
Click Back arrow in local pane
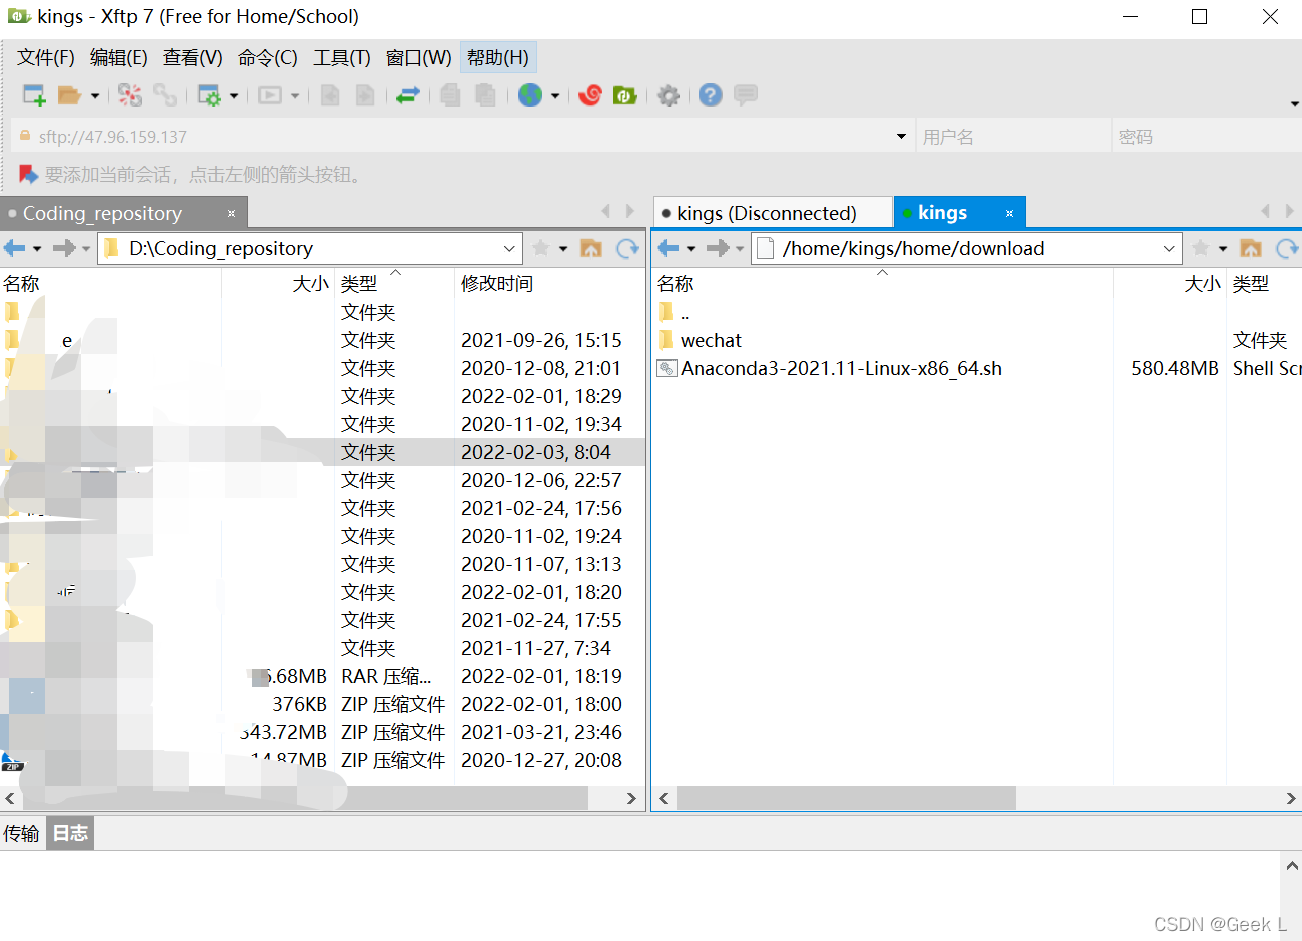click(14, 248)
